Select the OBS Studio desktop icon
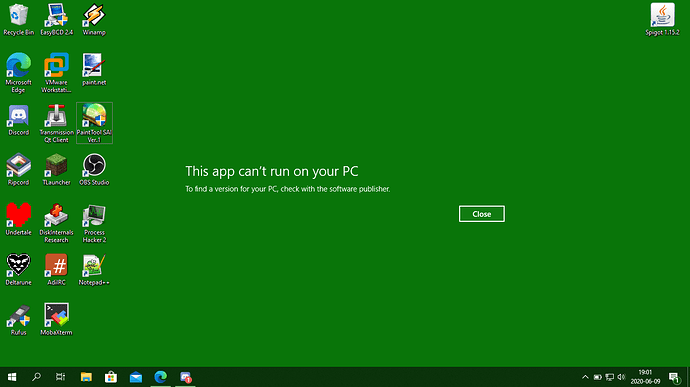Screen dimensions: 690x387 click(x=94, y=170)
